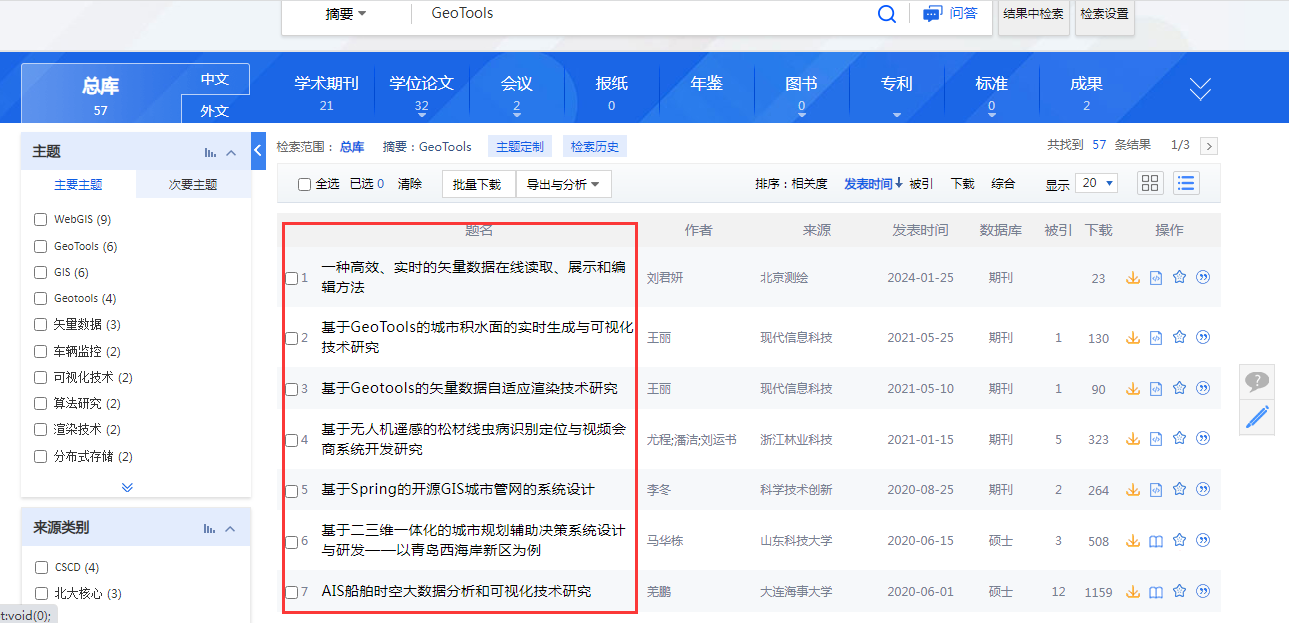The height and width of the screenshot is (623, 1289).
Task: Open book reader for 马华栋 thesis
Action: pyautogui.click(x=1156, y=541)
